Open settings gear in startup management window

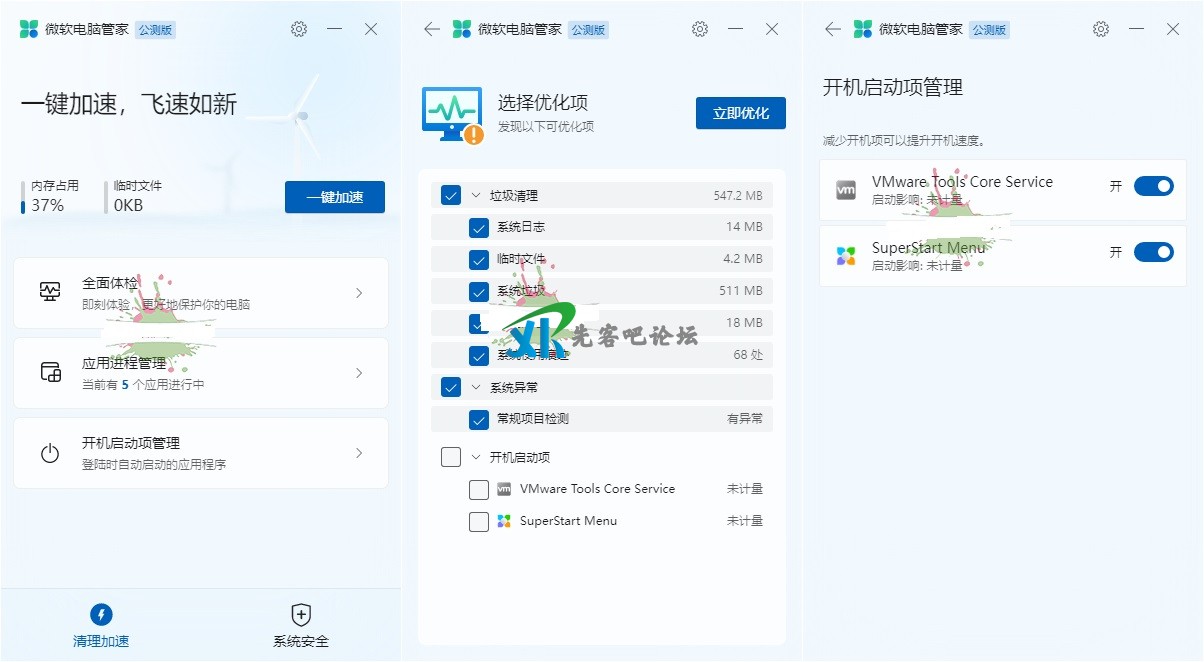[1101, 29]
